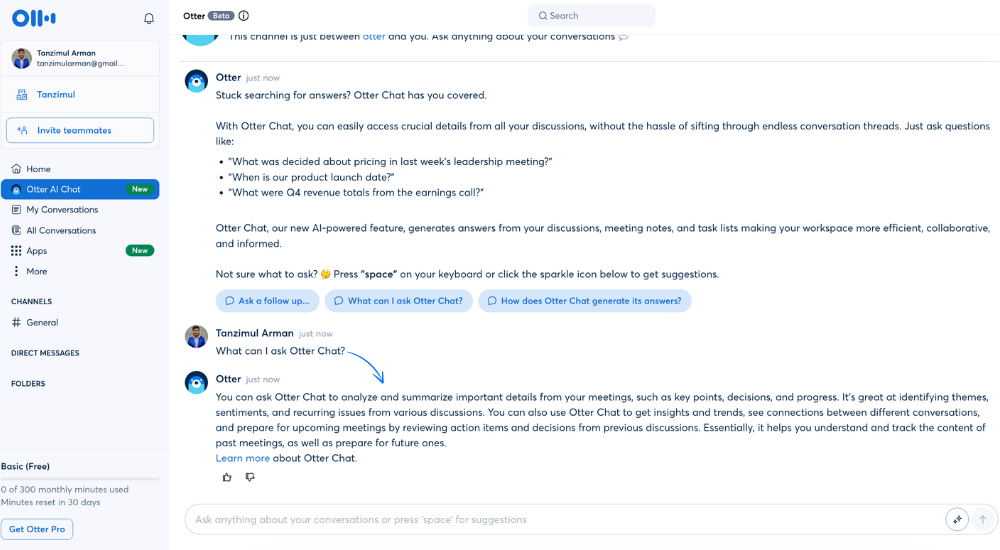Click the sparkle suggestions icon

click(x=957, y=519)
